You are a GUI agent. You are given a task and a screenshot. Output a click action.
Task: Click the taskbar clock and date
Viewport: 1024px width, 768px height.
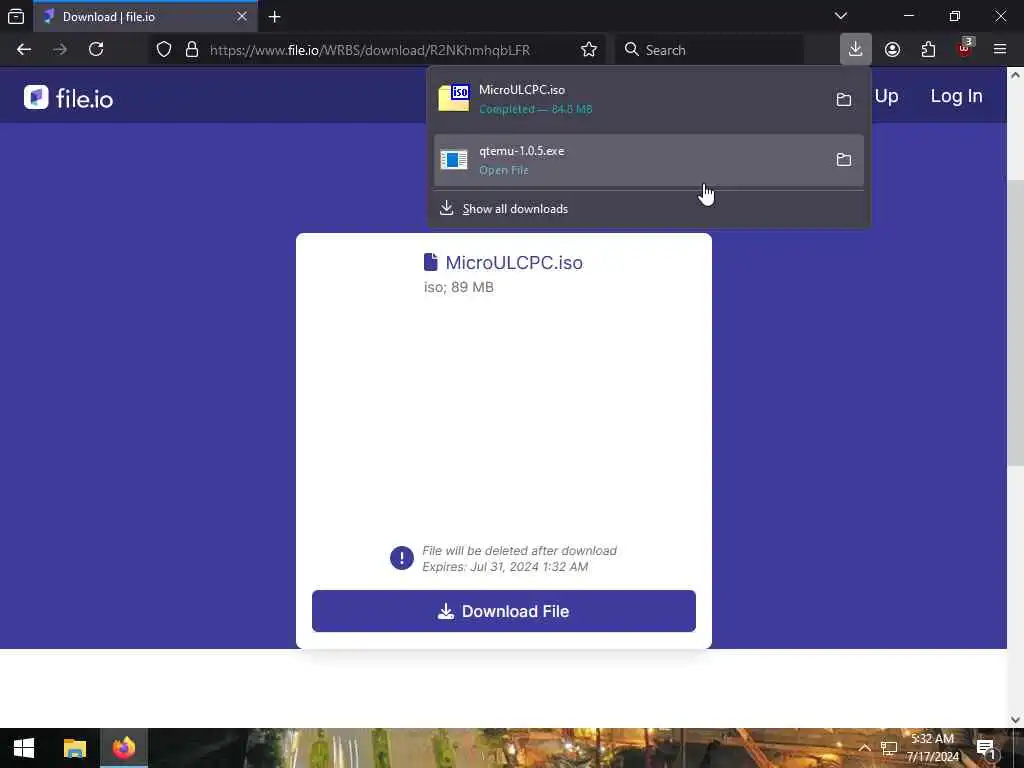pyautogui.click(x=933, y=748)
